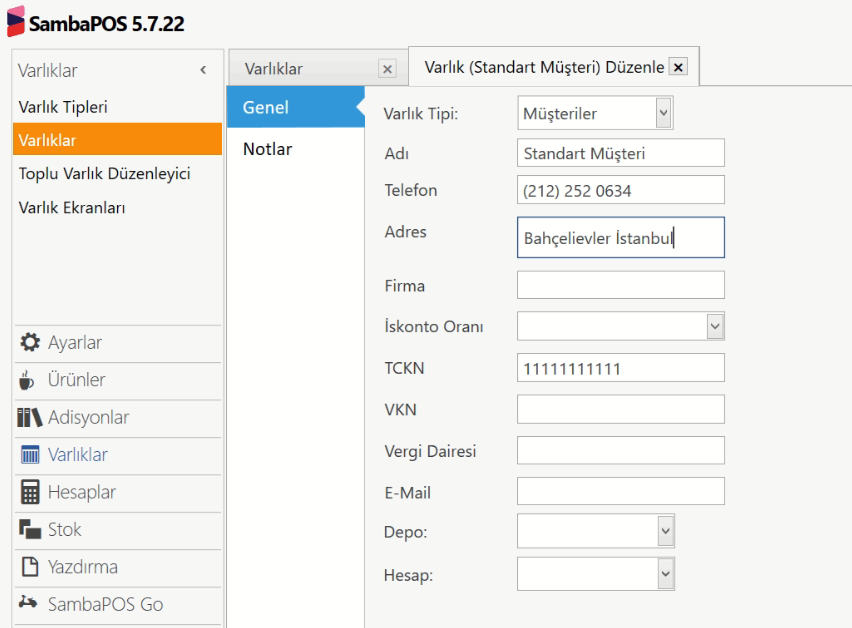Switch to the Varlıklar tab at top

tap(274, 69)
